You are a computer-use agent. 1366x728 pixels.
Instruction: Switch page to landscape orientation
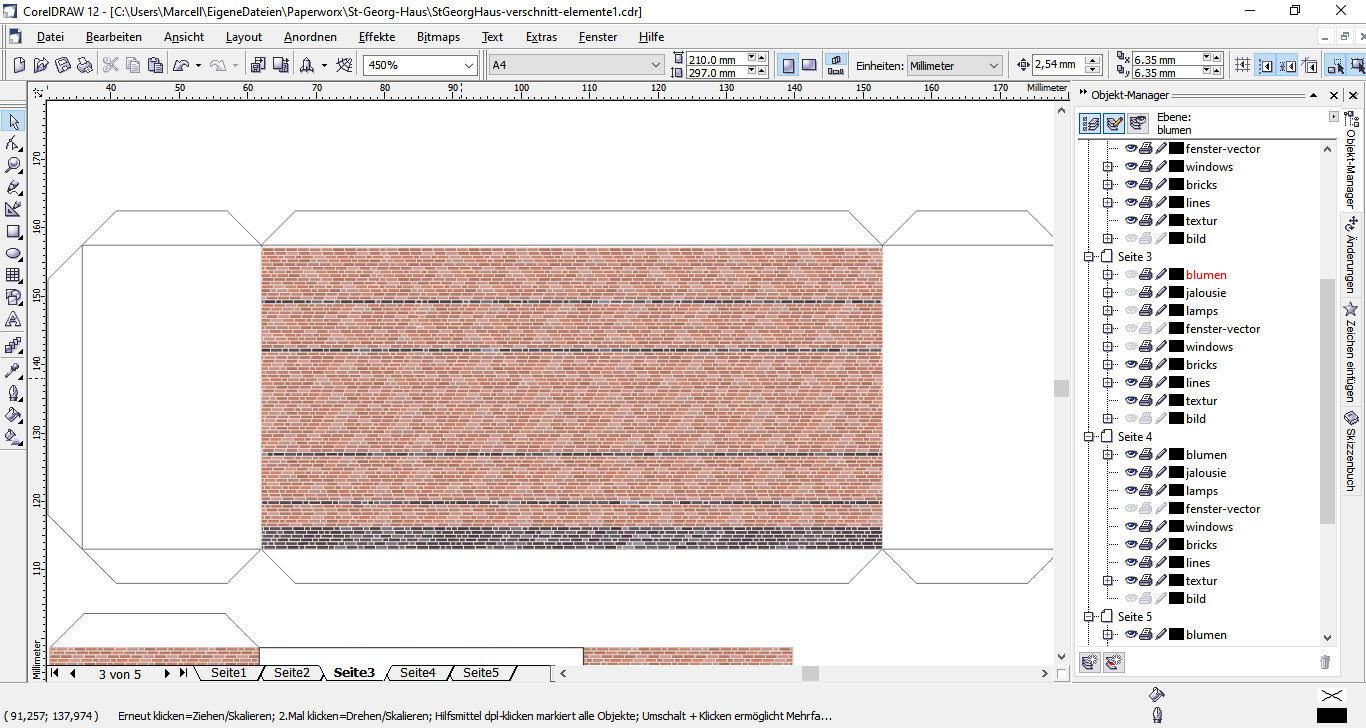point(810,65)
